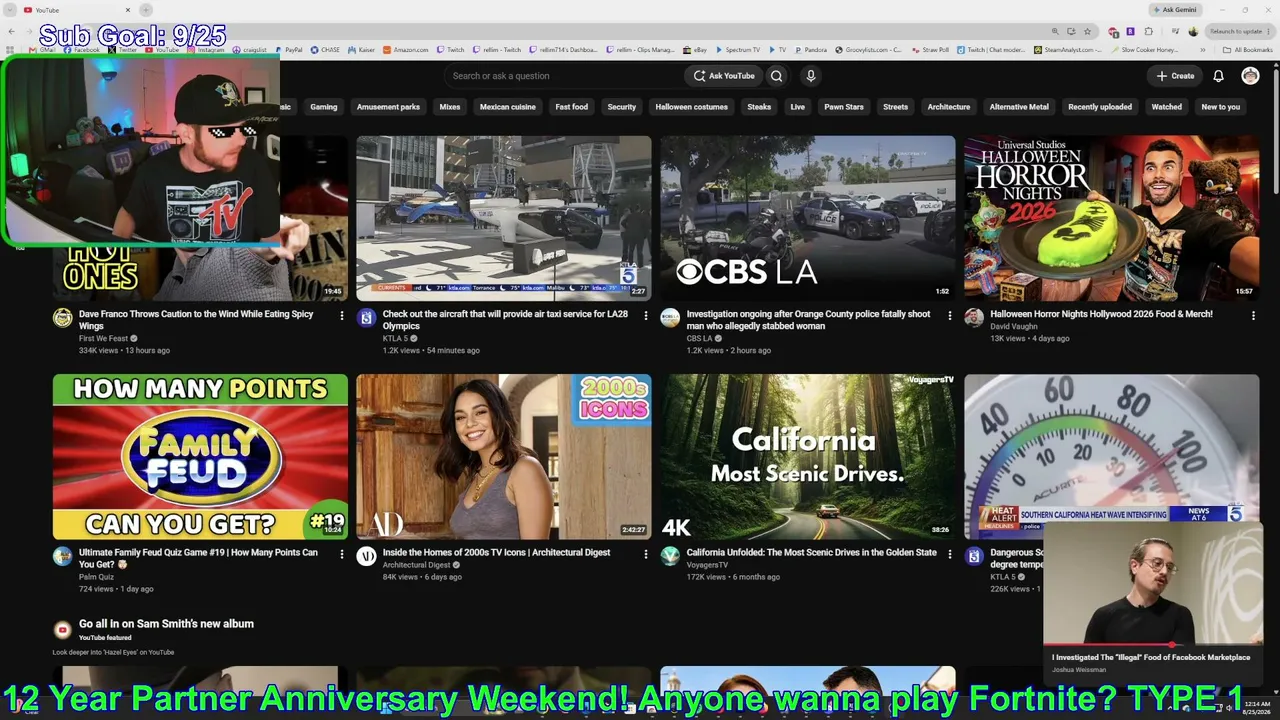
Task: Open more options for Halloween Horror Nights video
Action: pos(1253,316)
